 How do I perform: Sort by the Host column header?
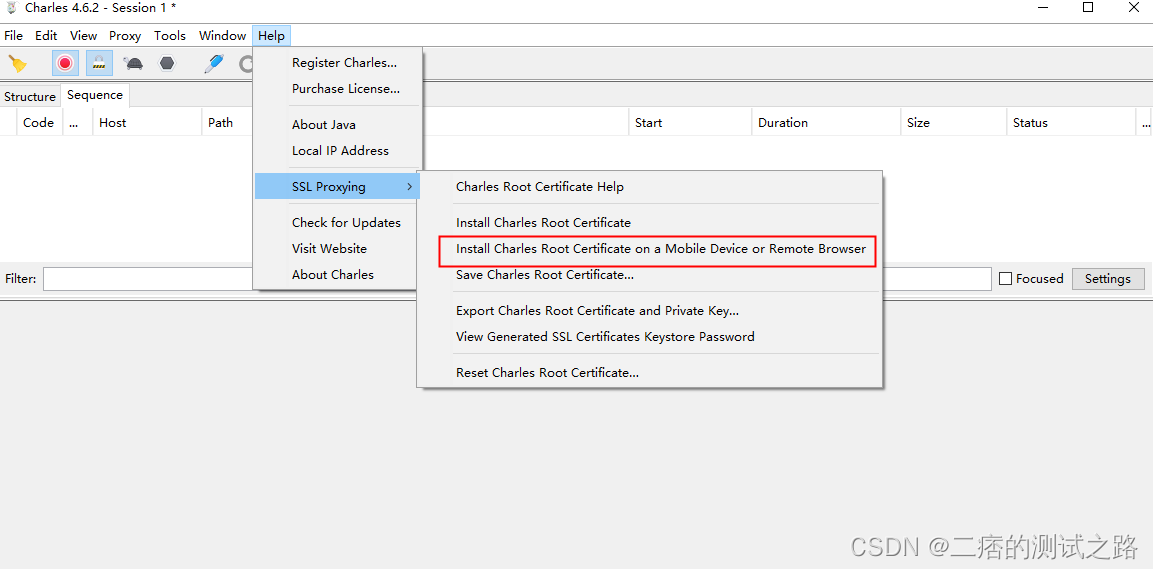click(x=147, y=123)
